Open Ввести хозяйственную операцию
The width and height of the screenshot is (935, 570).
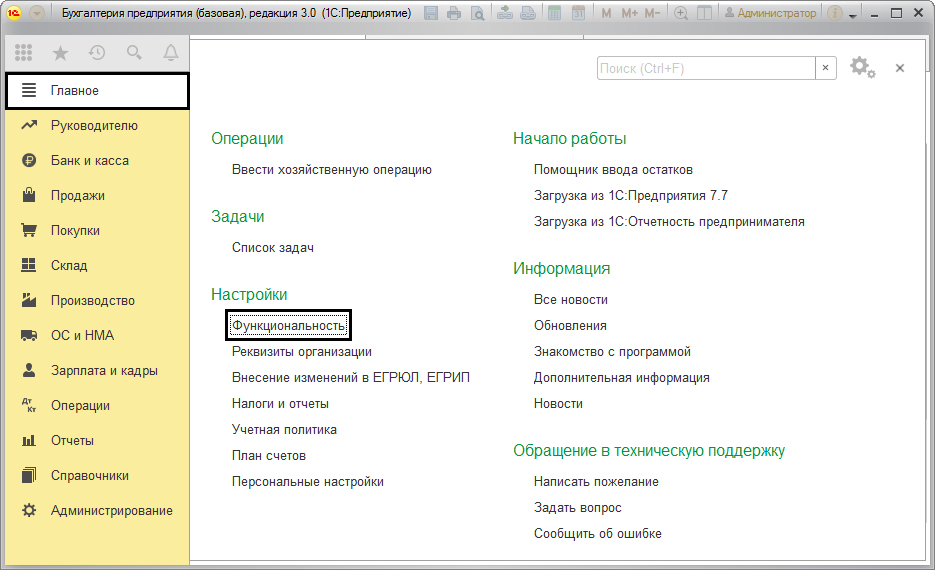click(x=332, y=170)
